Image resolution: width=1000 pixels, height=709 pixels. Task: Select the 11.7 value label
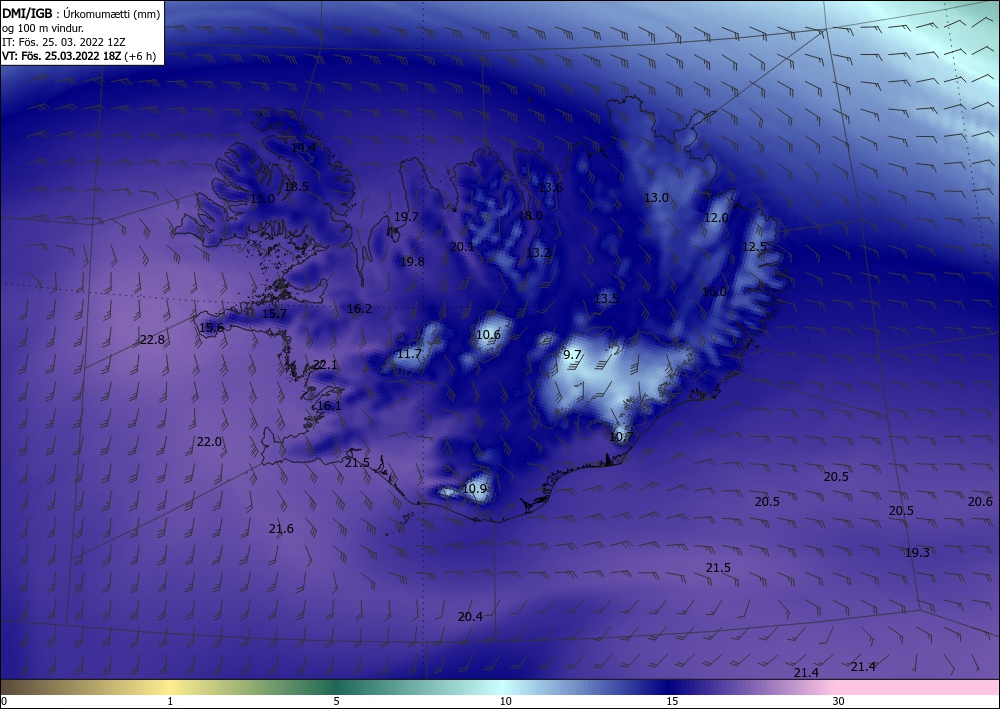(x=409, y=354)
